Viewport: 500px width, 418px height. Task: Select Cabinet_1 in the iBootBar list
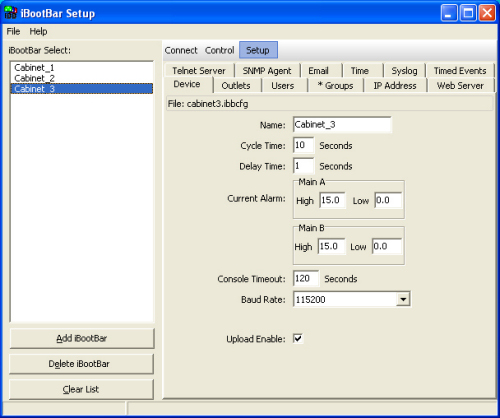[x=82, y=68]
